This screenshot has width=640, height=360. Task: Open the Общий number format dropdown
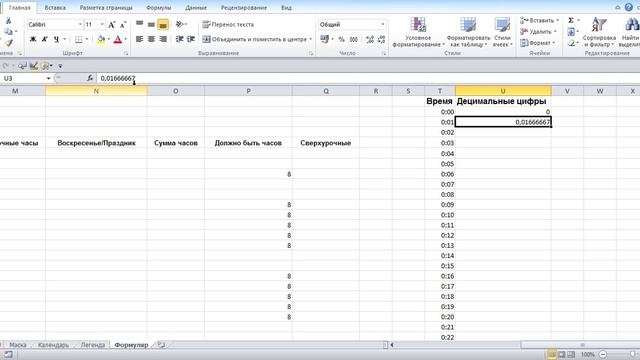click(382, 24)
